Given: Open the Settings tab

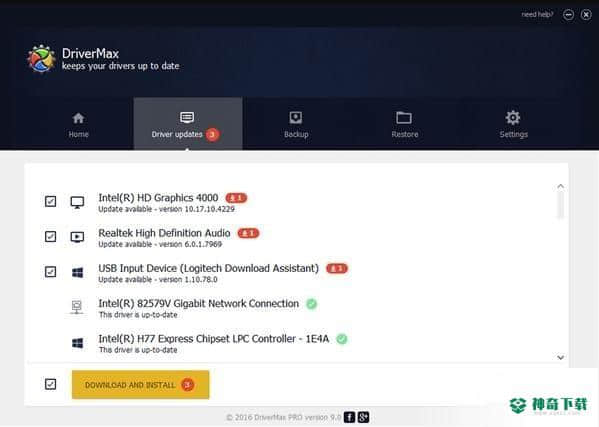Looking at the screenshot, I should tap(513, 125).
